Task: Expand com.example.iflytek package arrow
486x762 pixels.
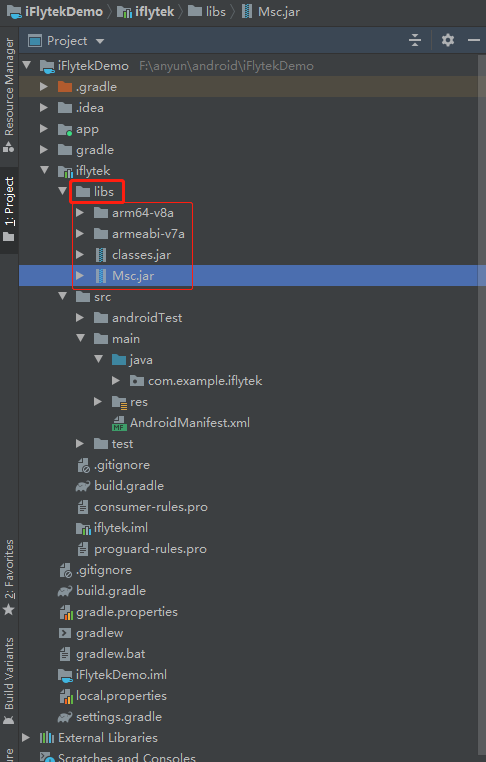Action: [x=116, y=381]
